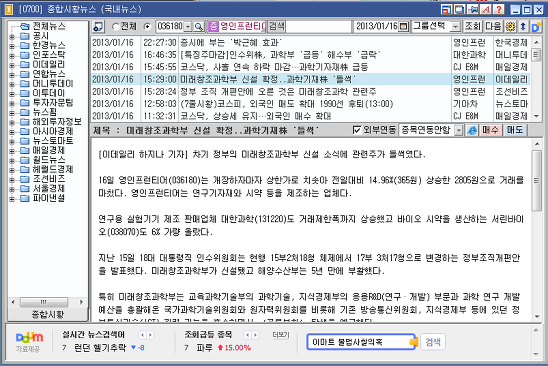The width and height of the screenshot is (548, 366).
Task: Click the 매도 sell button
Action: coord(515,130)
